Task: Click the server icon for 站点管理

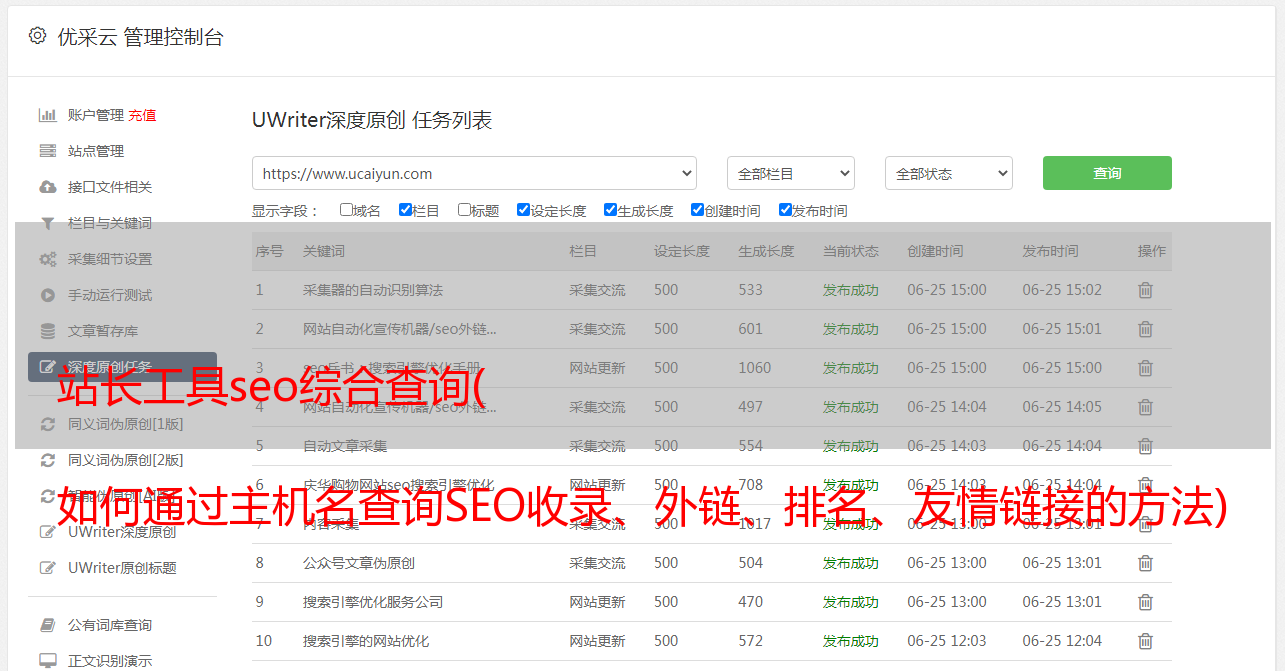Action: click(x=47, y=151)
